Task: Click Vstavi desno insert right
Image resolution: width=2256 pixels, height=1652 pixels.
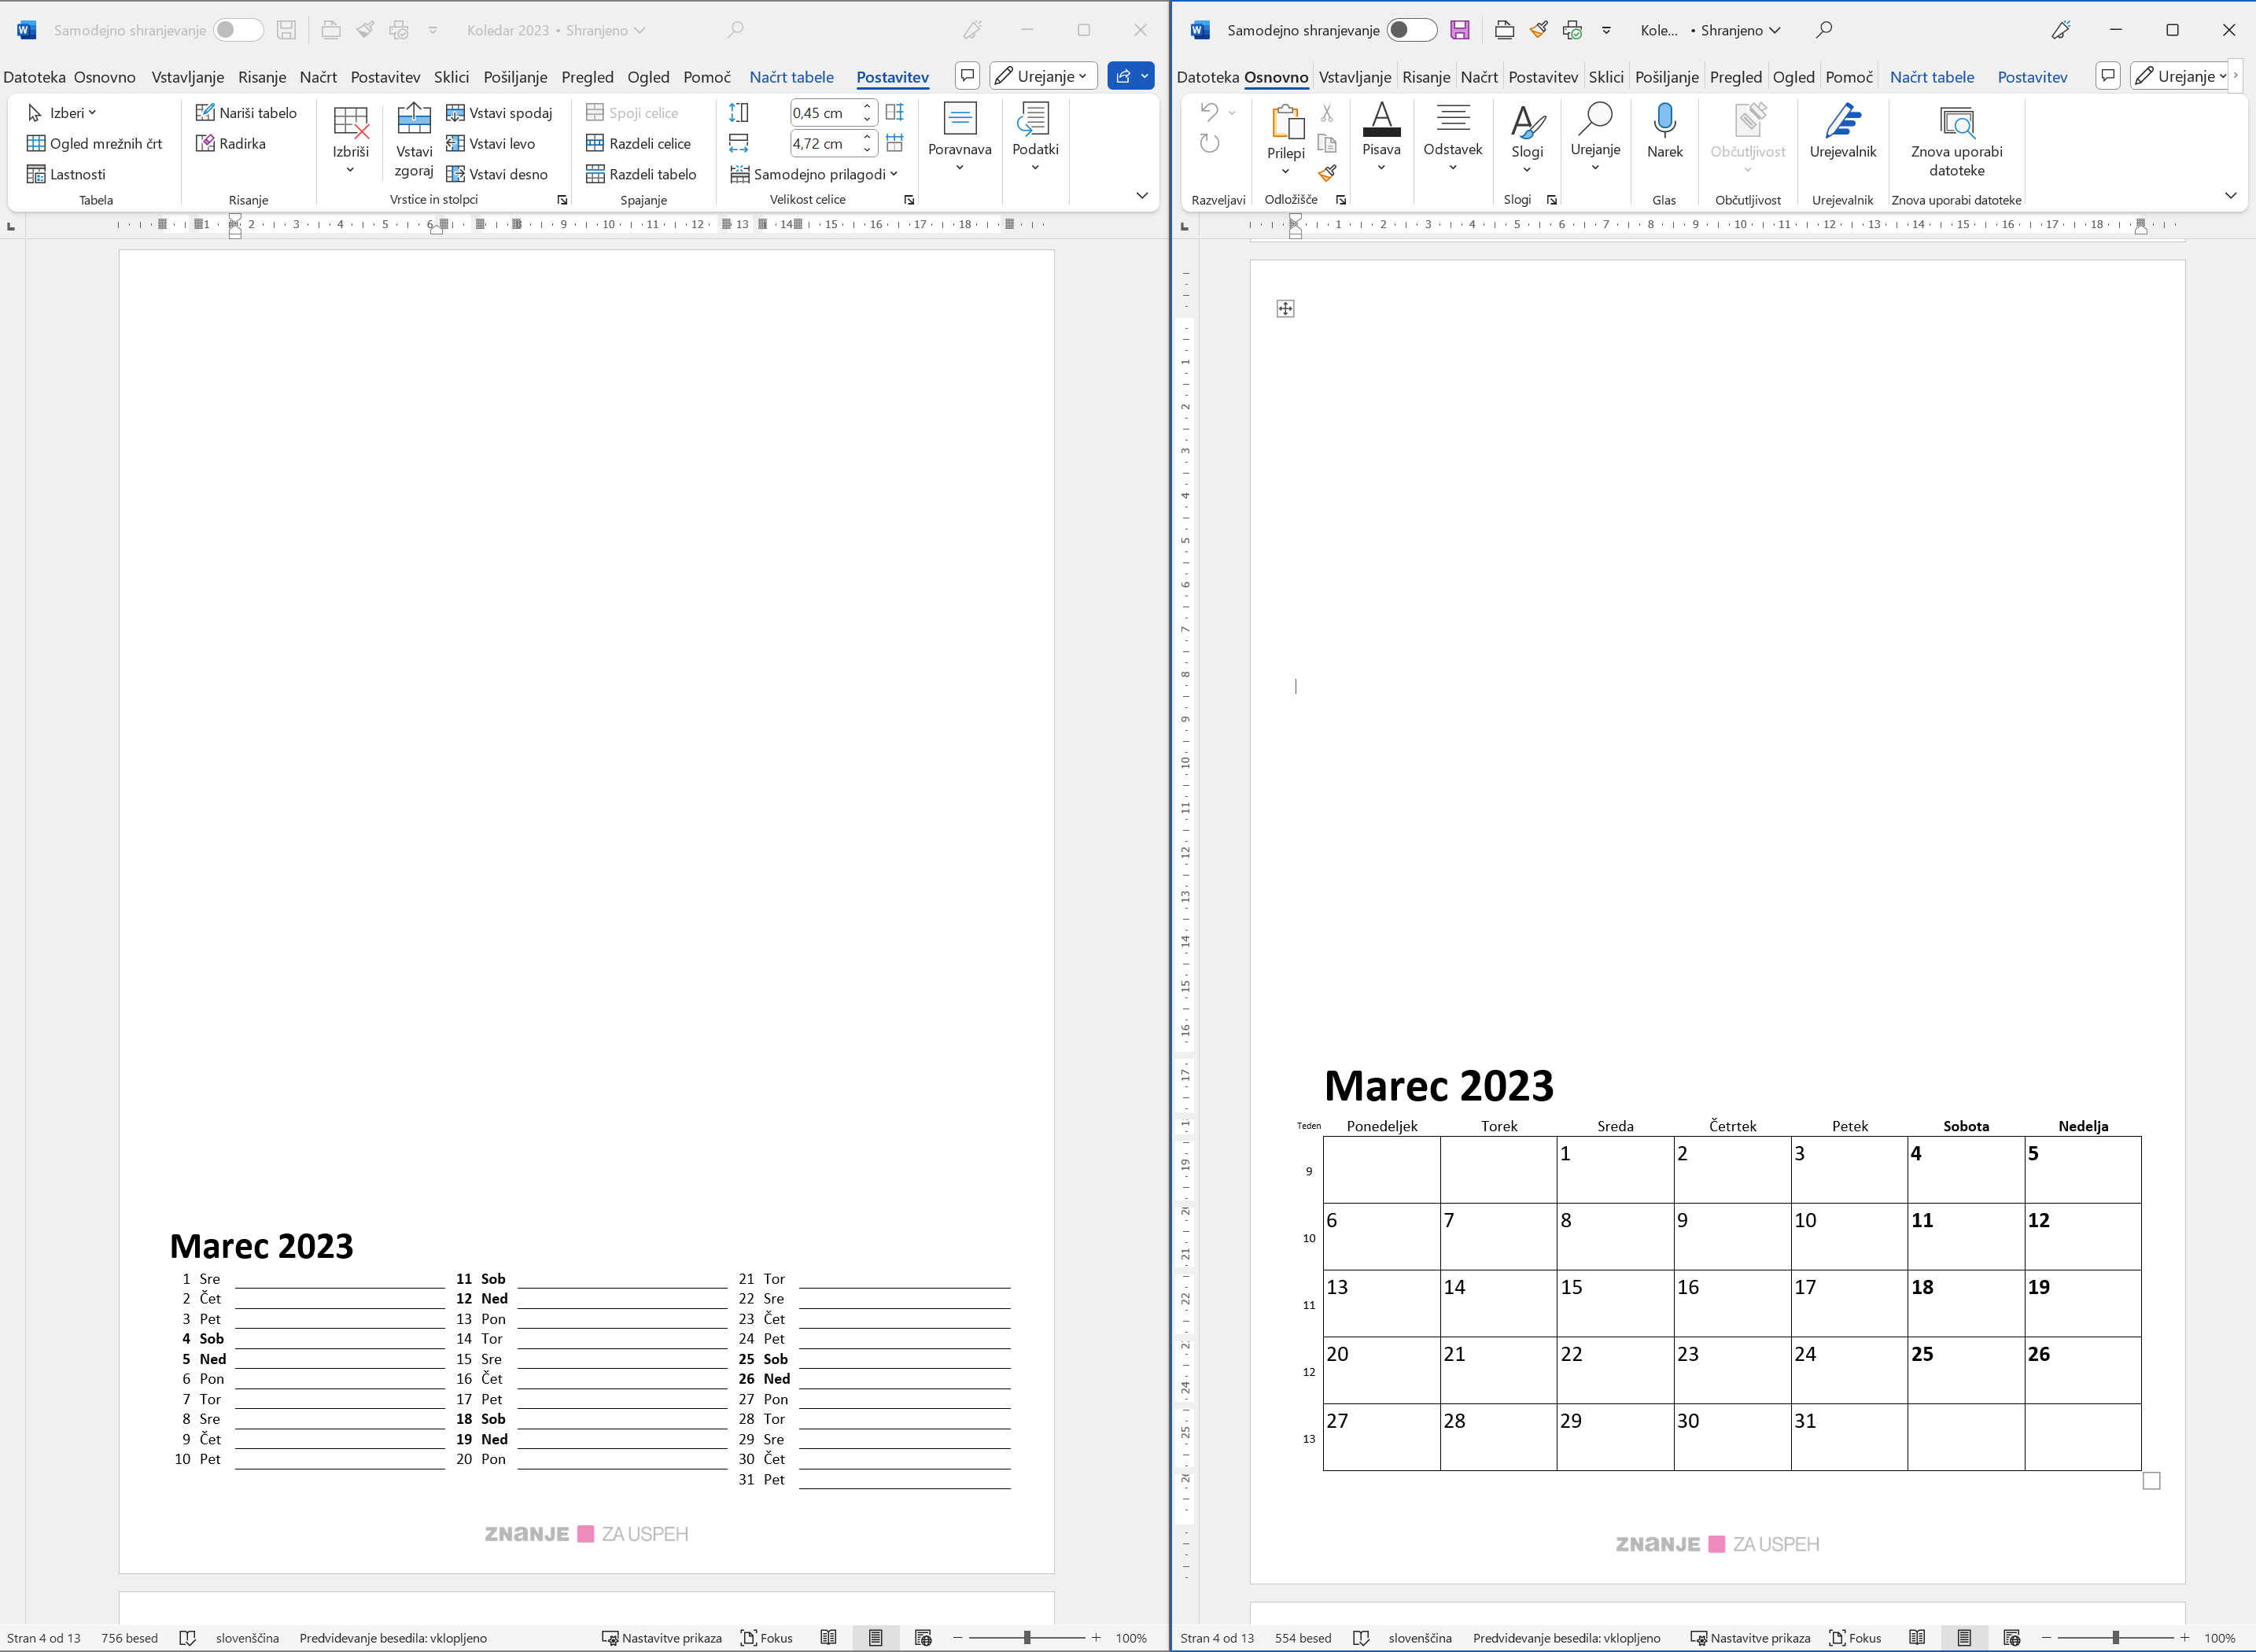Action: (x=497, y=174)
